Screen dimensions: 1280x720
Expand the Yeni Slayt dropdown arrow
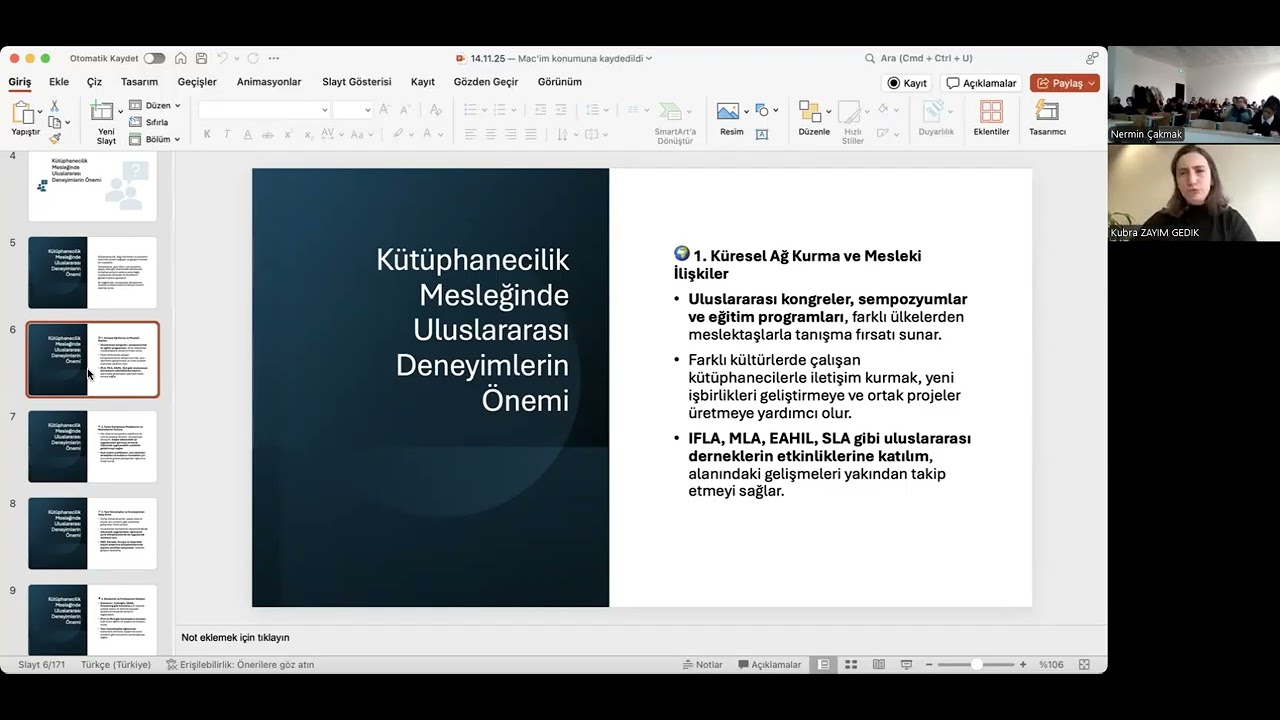[x=121, y=111]
